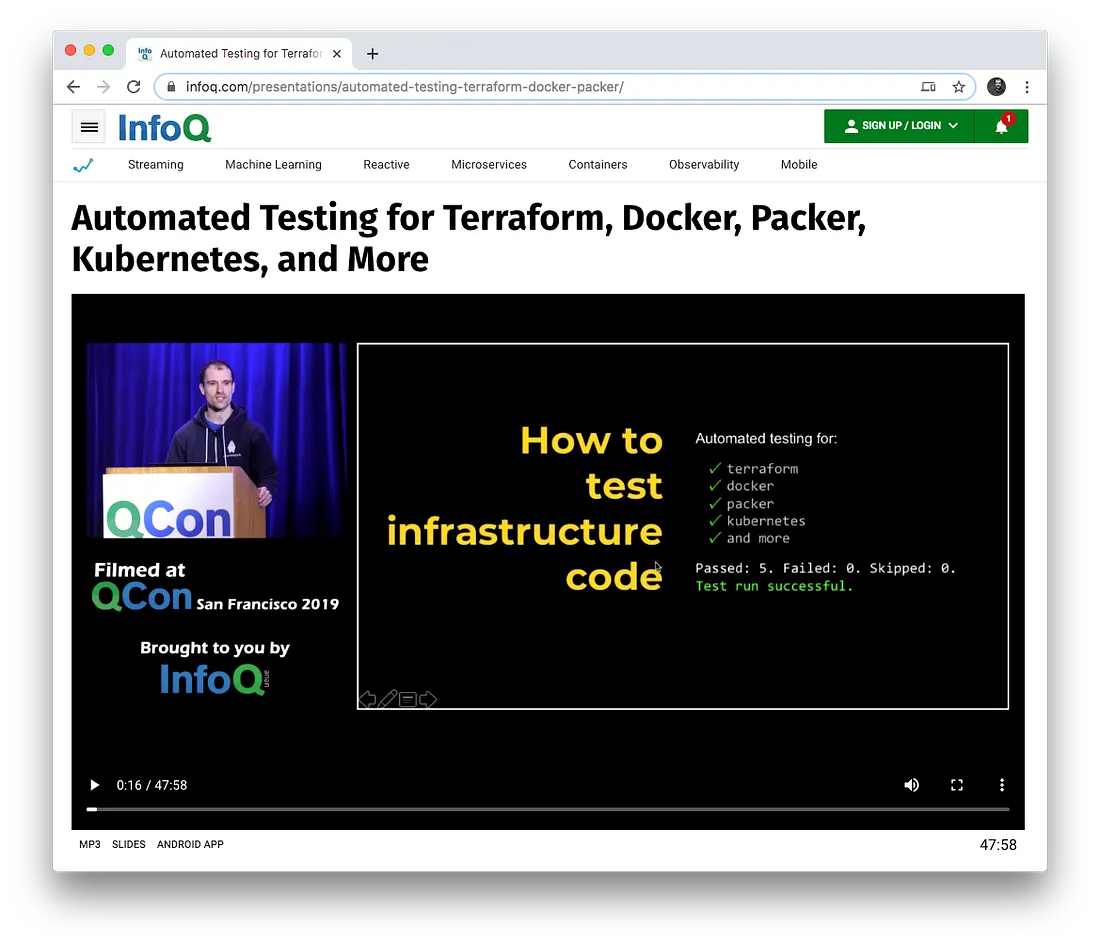Reload the page with the refresh icon
The width and height of the screenshot is (1100, 947).
(133, 87)
